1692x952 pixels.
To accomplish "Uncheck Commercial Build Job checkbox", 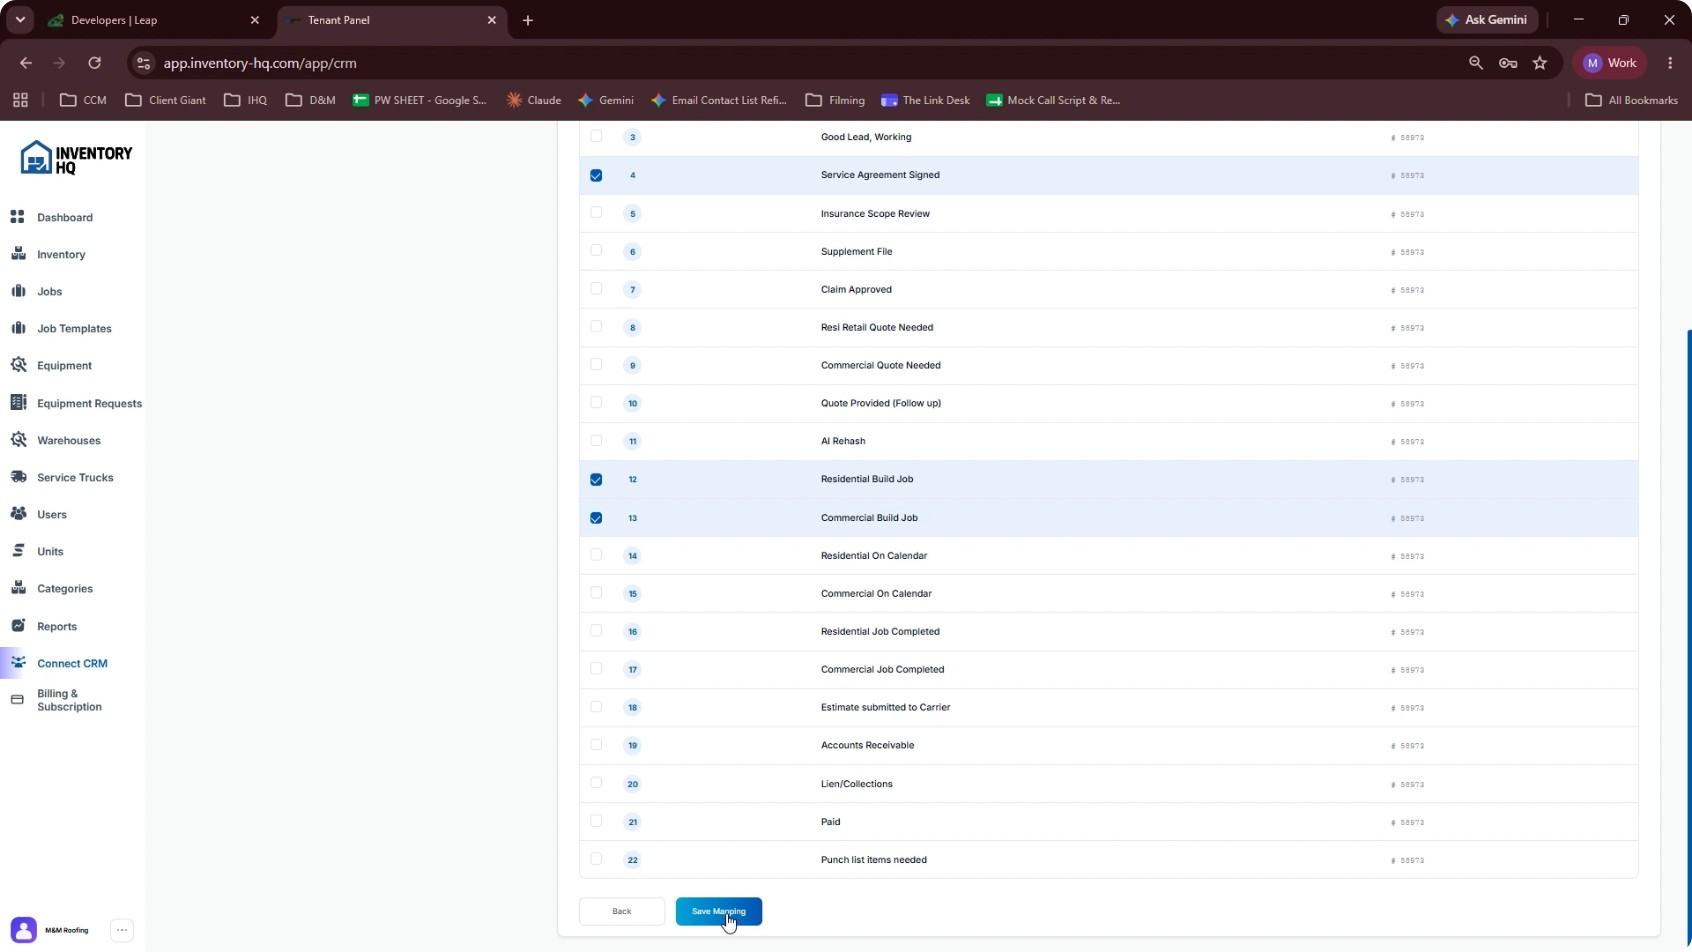I will tap(596, 518).
